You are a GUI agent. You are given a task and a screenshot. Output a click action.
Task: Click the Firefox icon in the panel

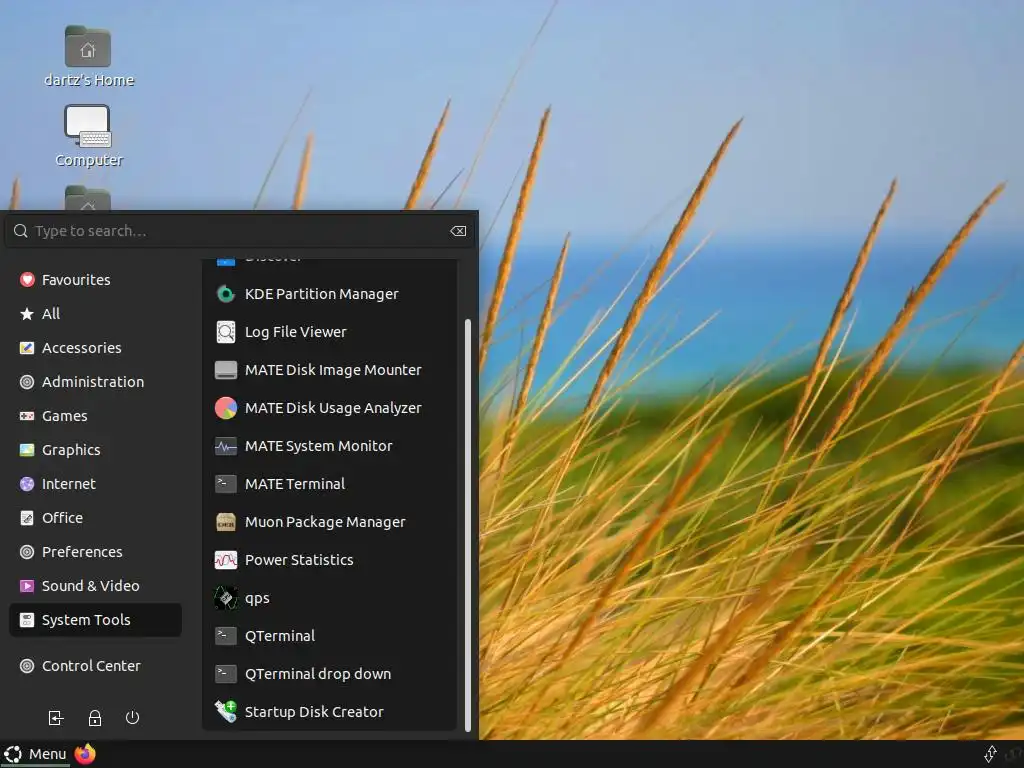pos(85,754)
